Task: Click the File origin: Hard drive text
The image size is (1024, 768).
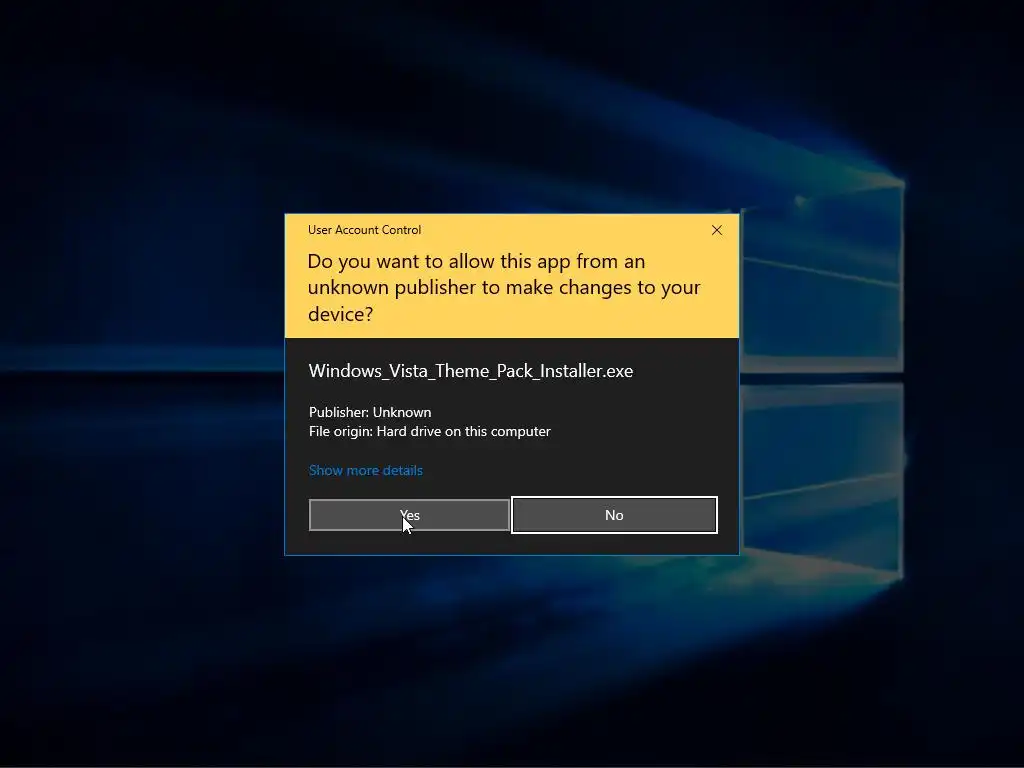Action: point(430,432)
